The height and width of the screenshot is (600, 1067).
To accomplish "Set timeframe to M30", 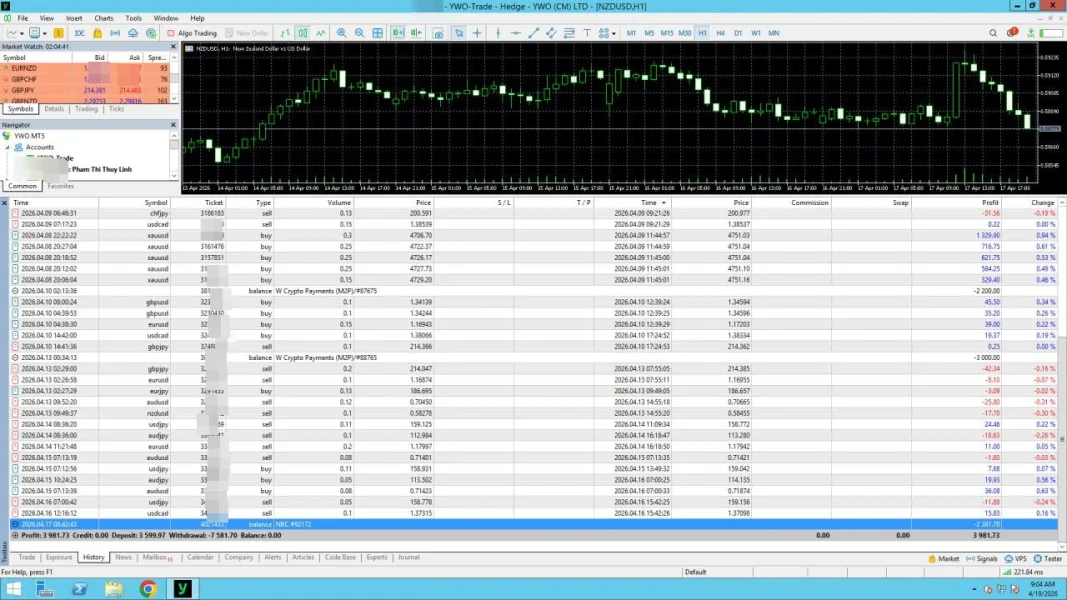I will (685, 33).
